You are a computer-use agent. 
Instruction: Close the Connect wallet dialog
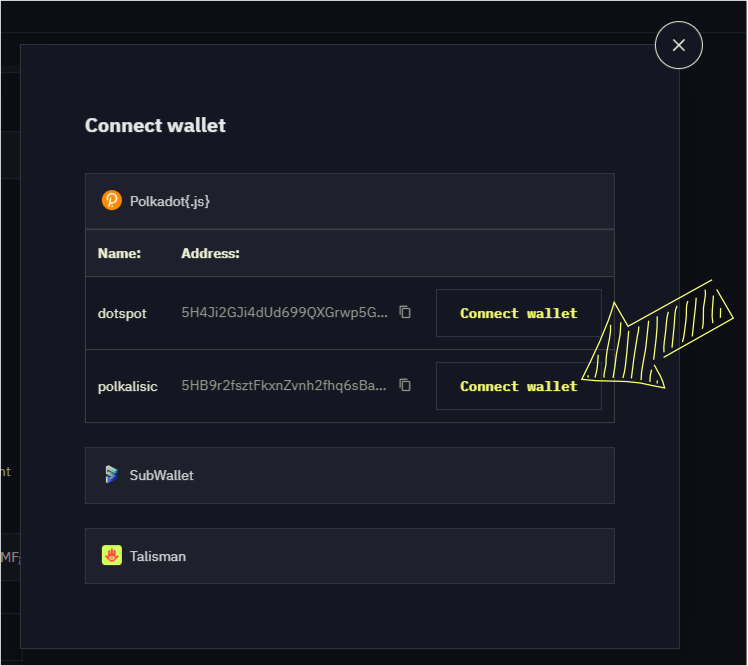pyautogui.click(x=678, y=45)
